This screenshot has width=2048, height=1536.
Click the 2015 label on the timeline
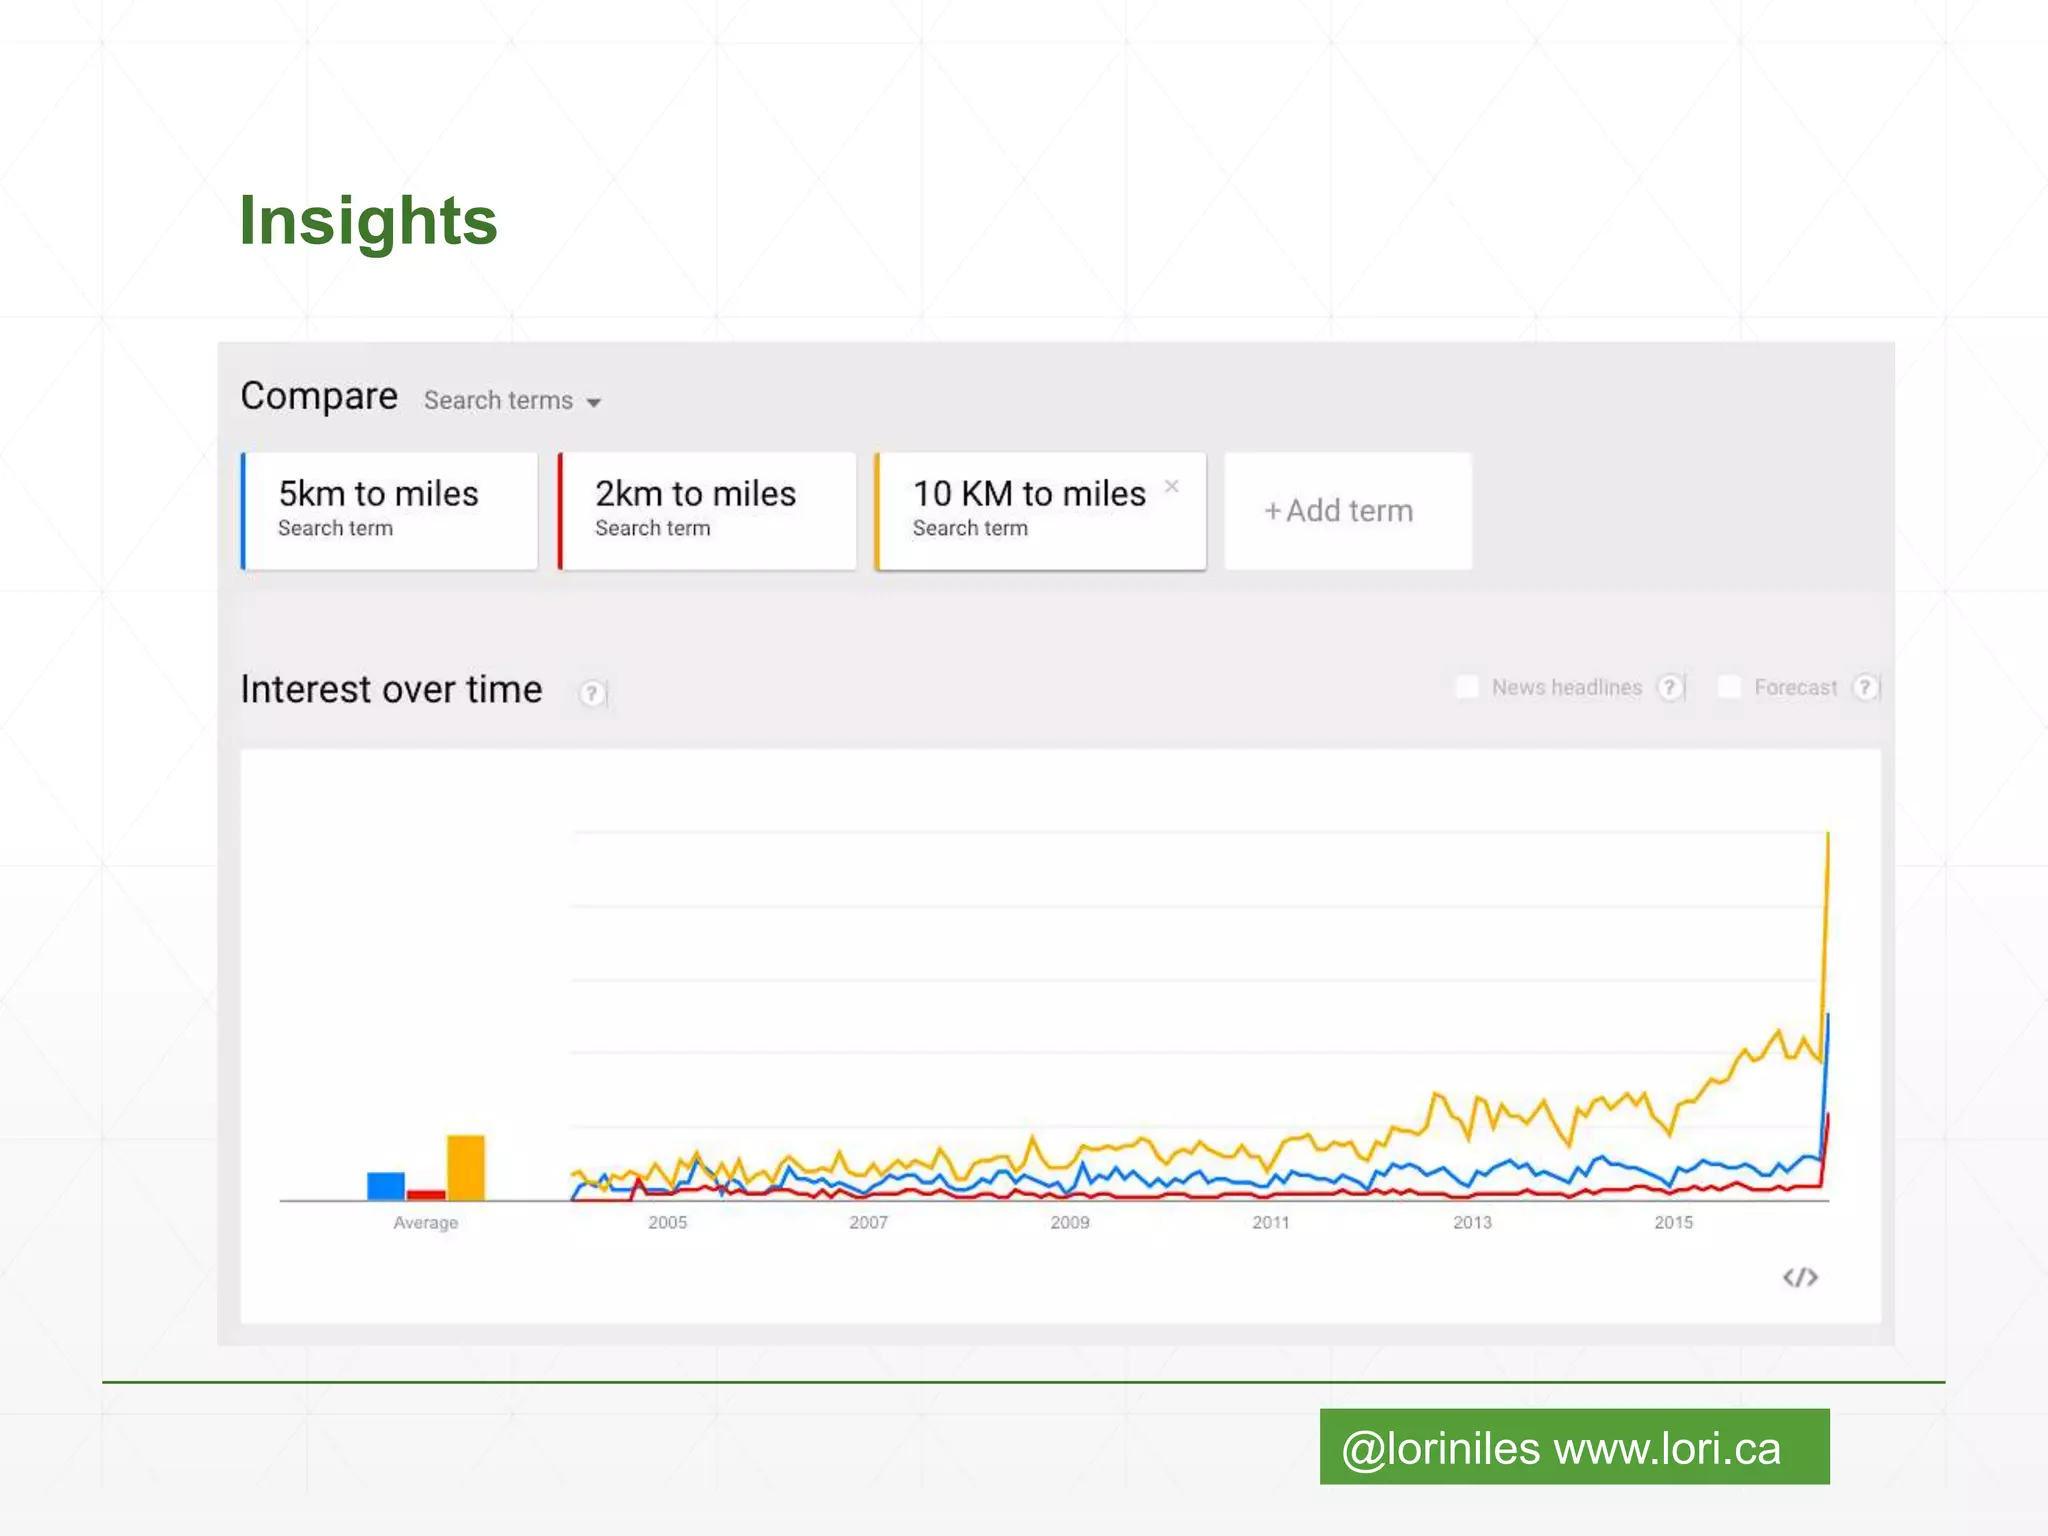[1673, 1222]
